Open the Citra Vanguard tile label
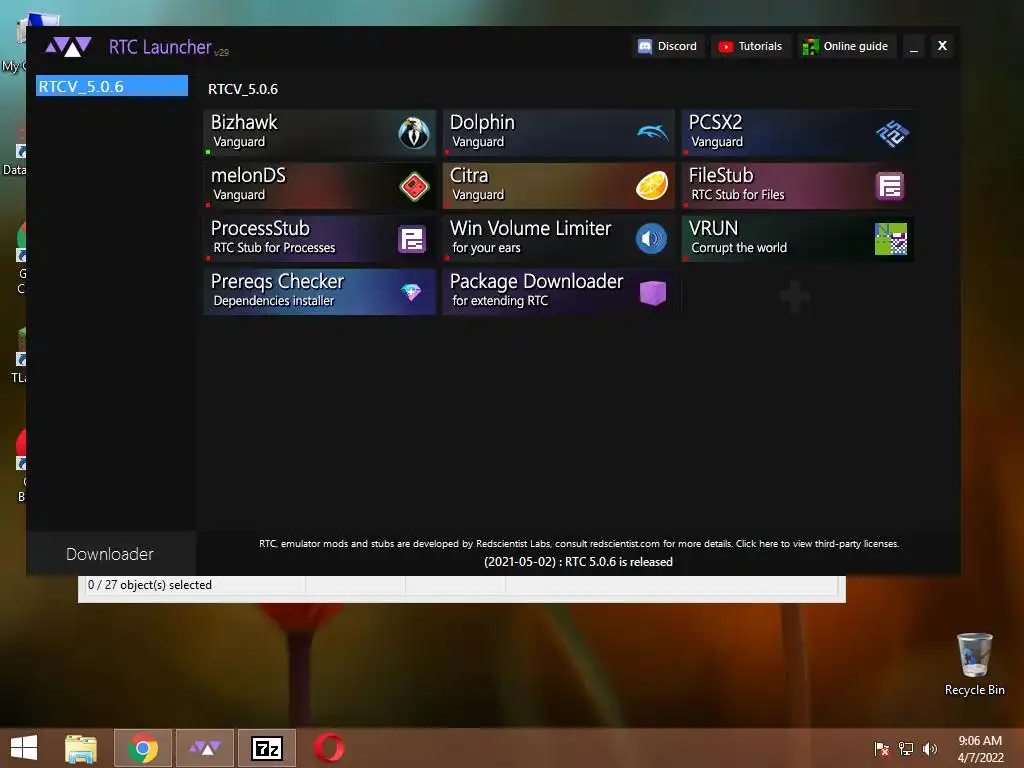1024x768 pixels. click(x=477, y=184)
